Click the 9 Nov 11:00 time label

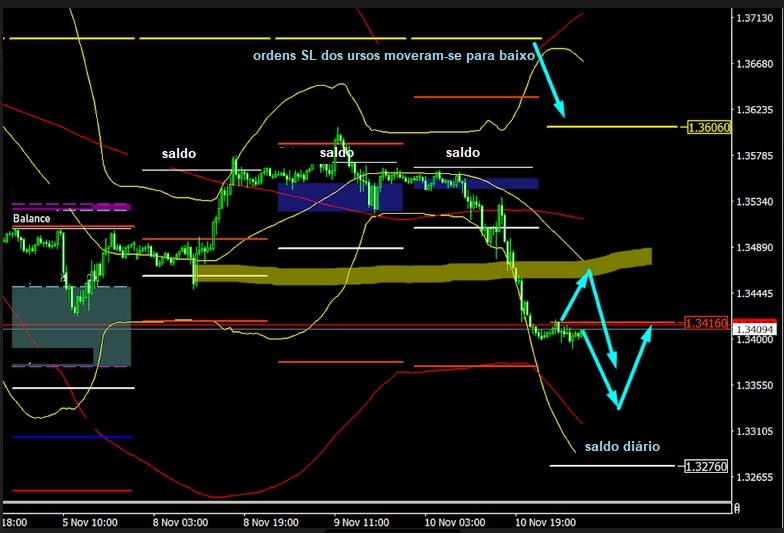(x=362, y=522)
